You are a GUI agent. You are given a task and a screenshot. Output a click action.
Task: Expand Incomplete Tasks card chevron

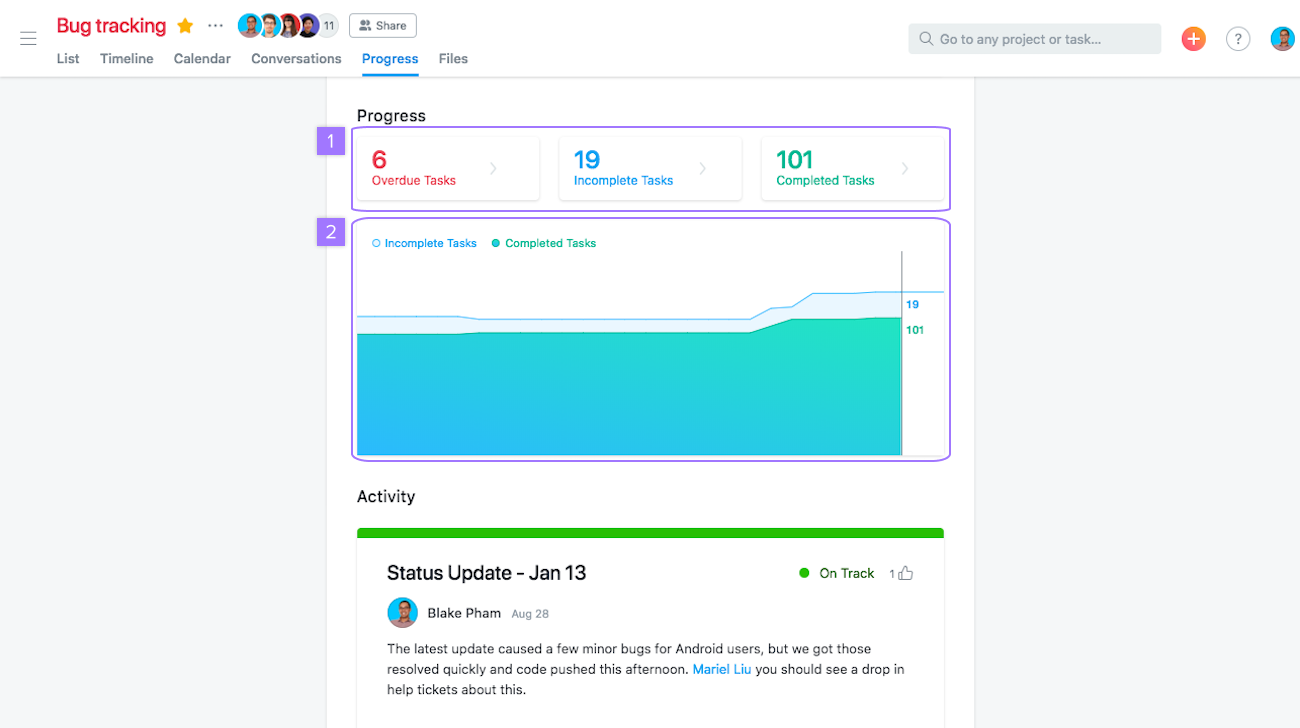[703, 169]
